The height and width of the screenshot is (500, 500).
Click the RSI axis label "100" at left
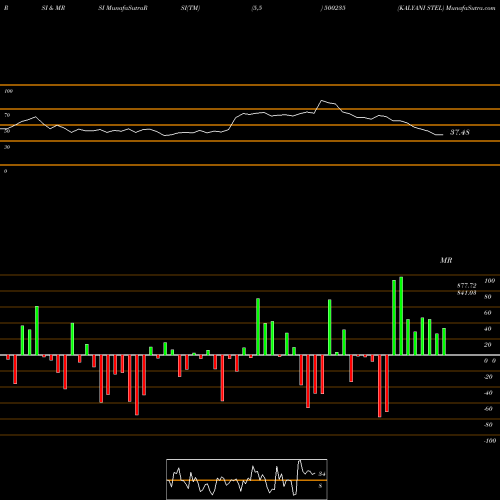pos(8,91)
